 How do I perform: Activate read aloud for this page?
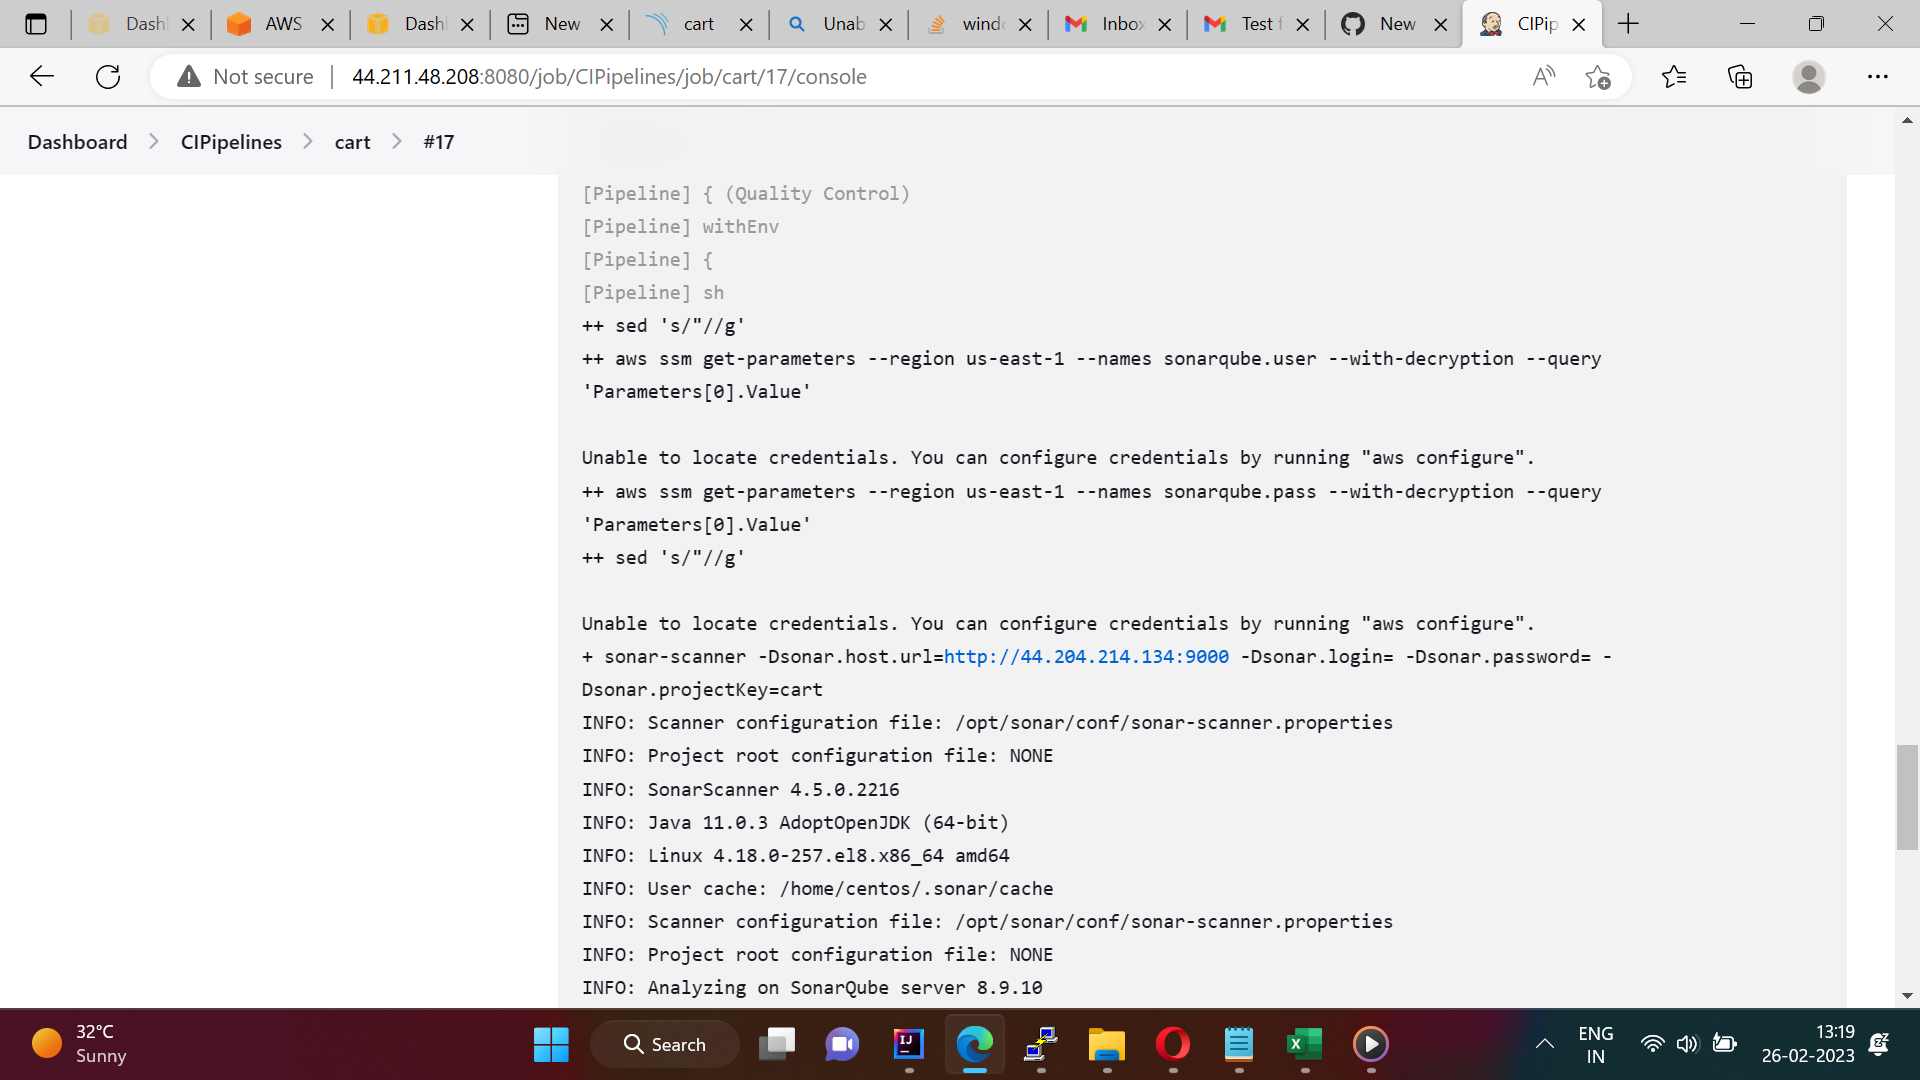(x=1543, y=76)
